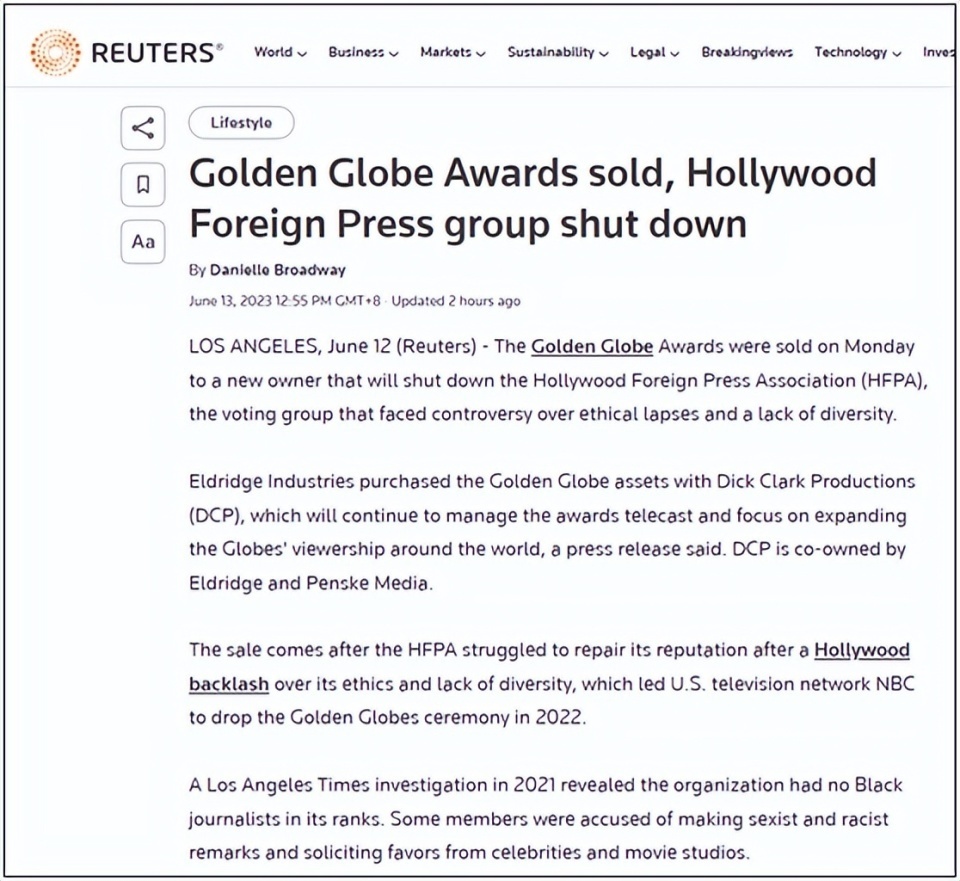Expand the chevron next to Sustainability
This screenshot has width=960, height=881.
point(604,54)
